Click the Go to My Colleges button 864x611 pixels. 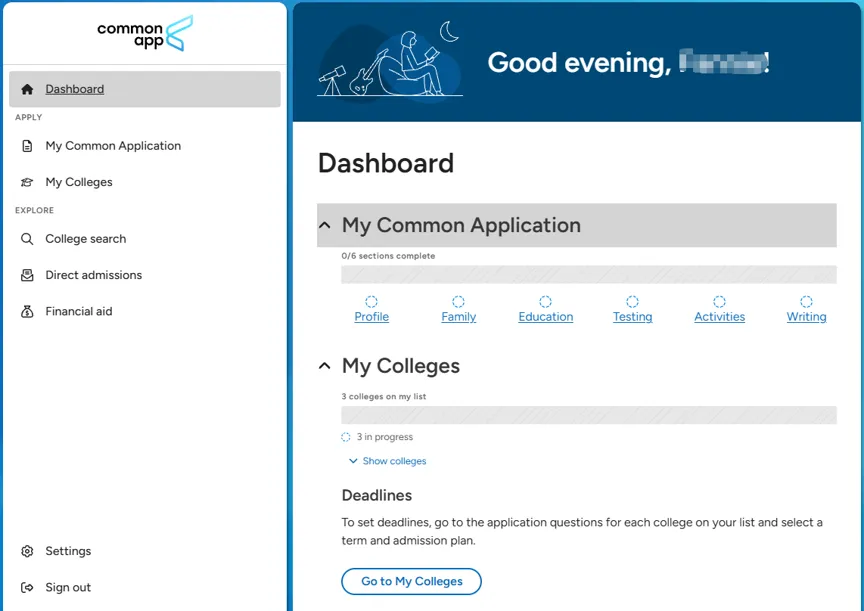[x=412, y=582]
